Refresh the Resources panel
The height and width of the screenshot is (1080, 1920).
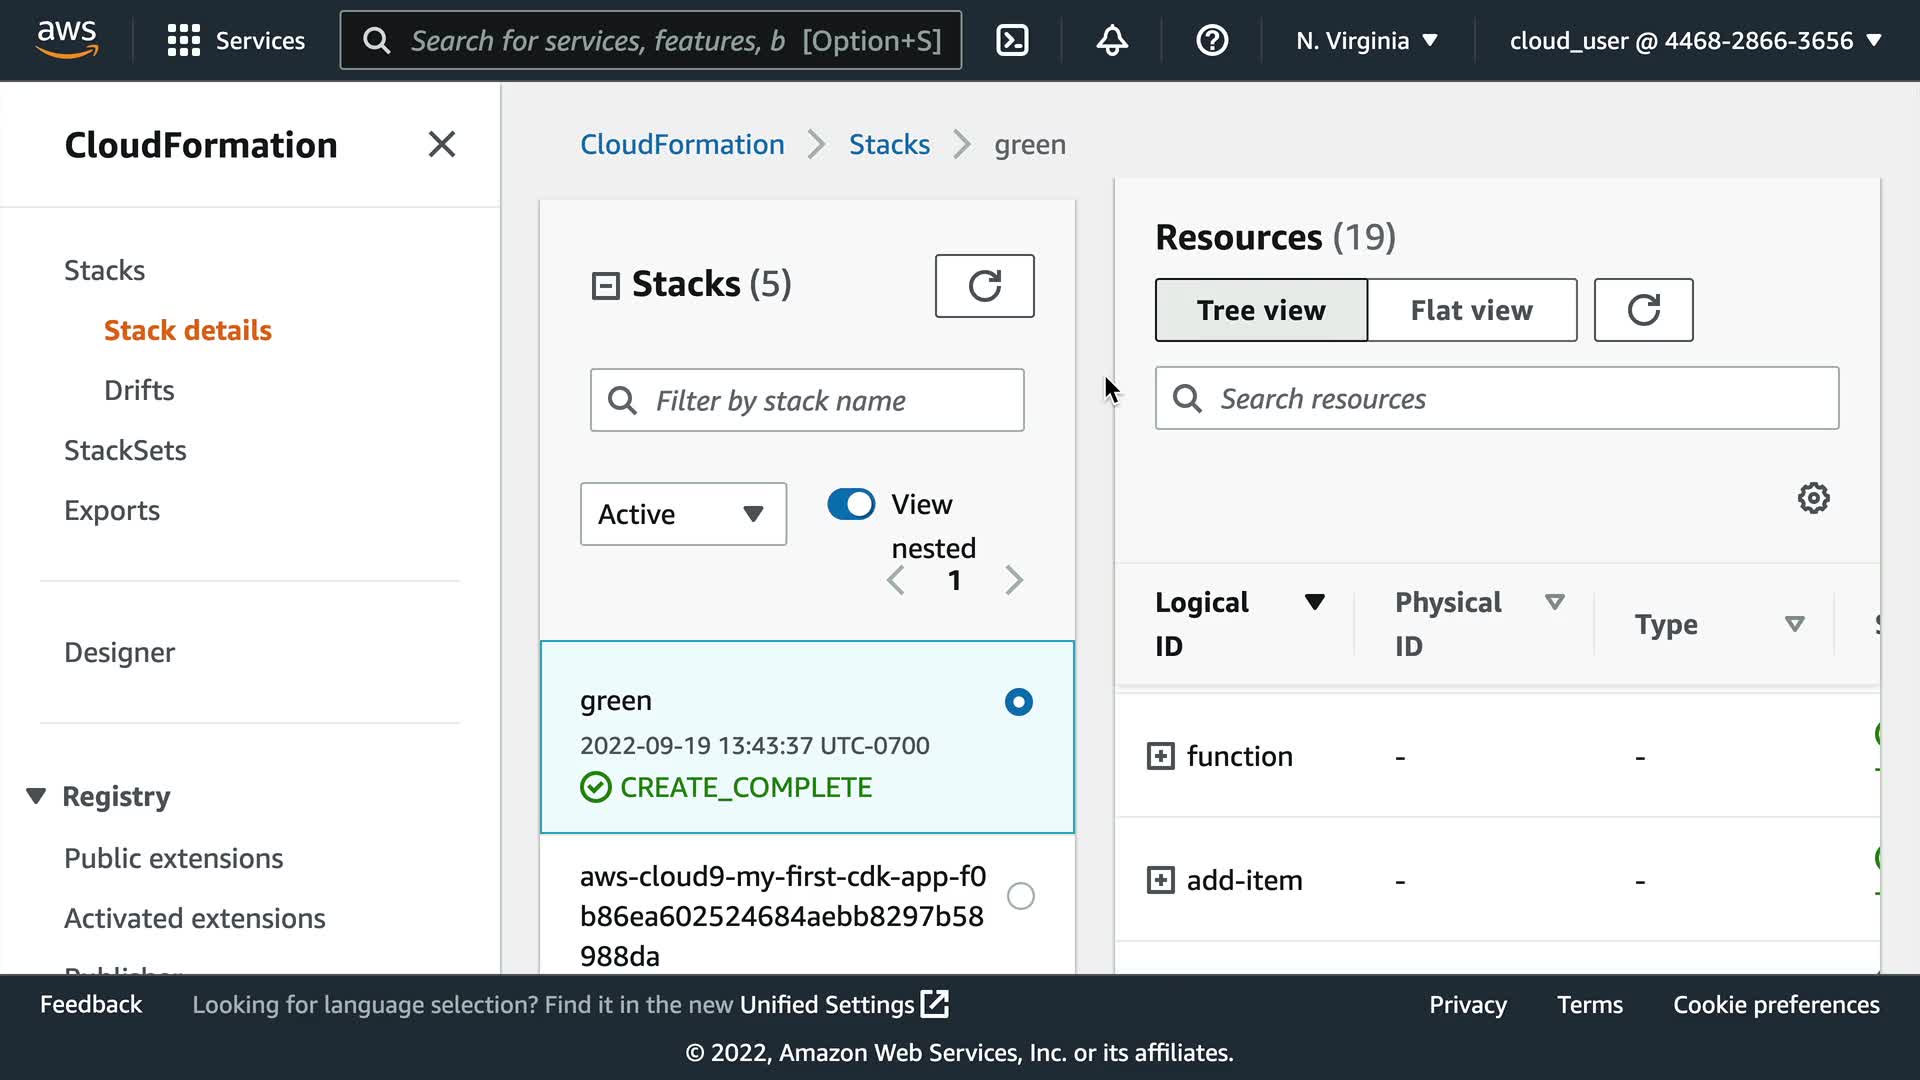tap(1643, 310)
